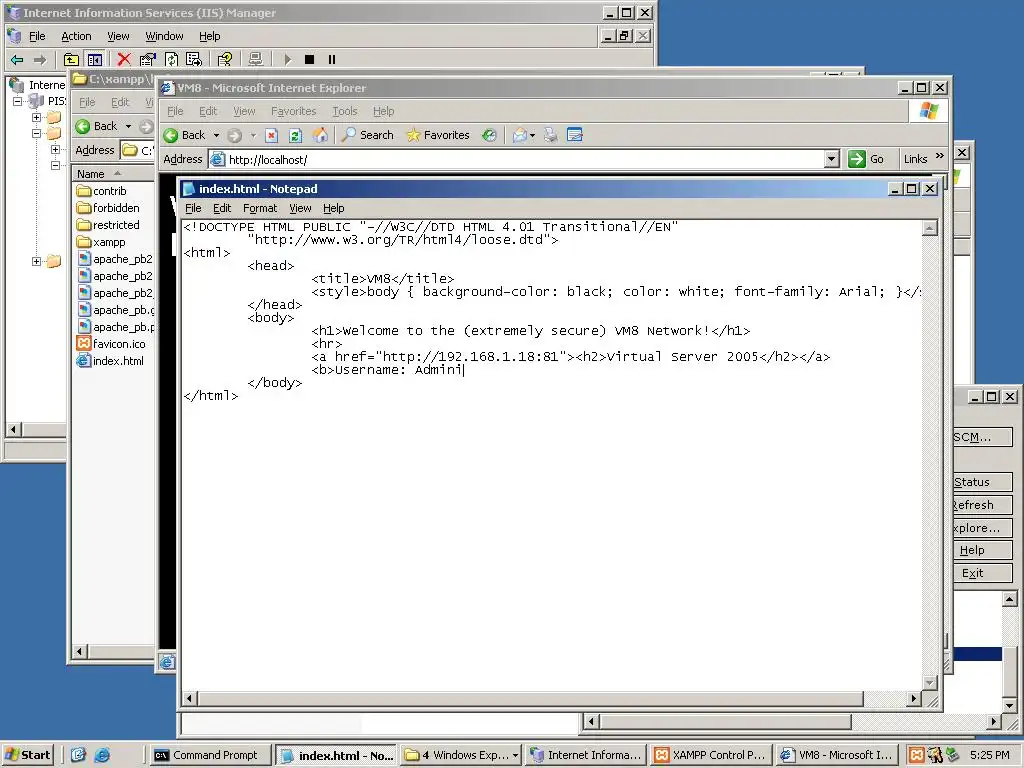Click Internet Explorer quick launch icon

tap(102, 755)
